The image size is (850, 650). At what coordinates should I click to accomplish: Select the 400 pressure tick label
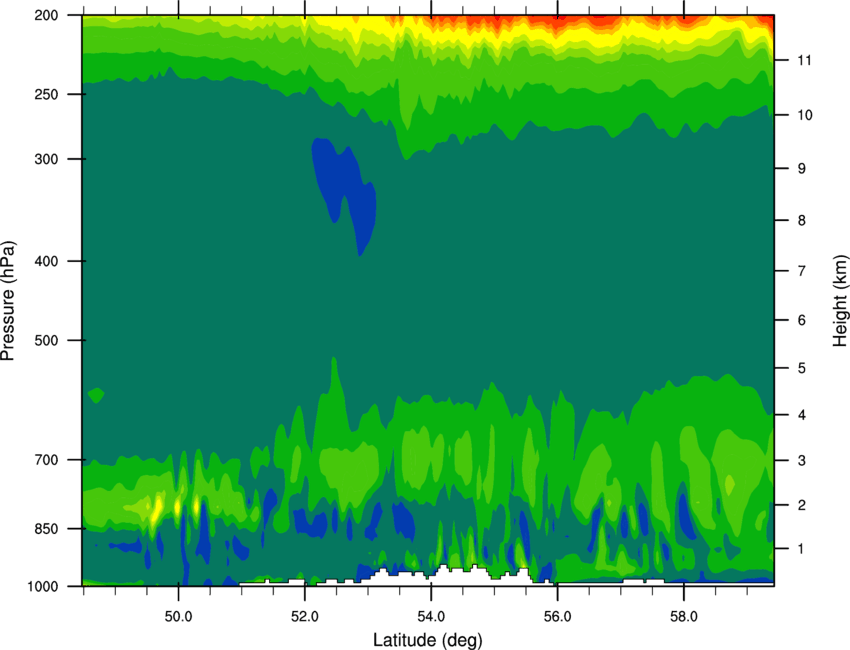pos(47,261)
